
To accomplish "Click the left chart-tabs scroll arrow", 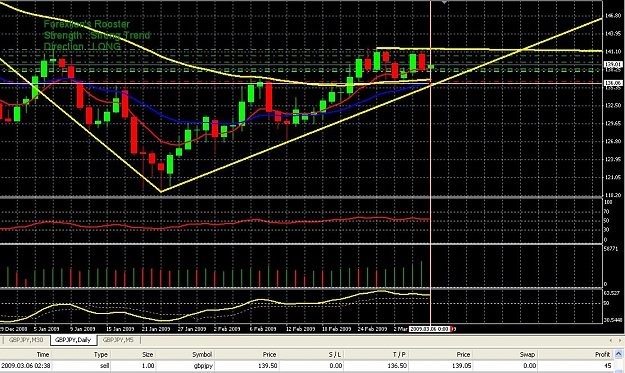I will (612, 340).
